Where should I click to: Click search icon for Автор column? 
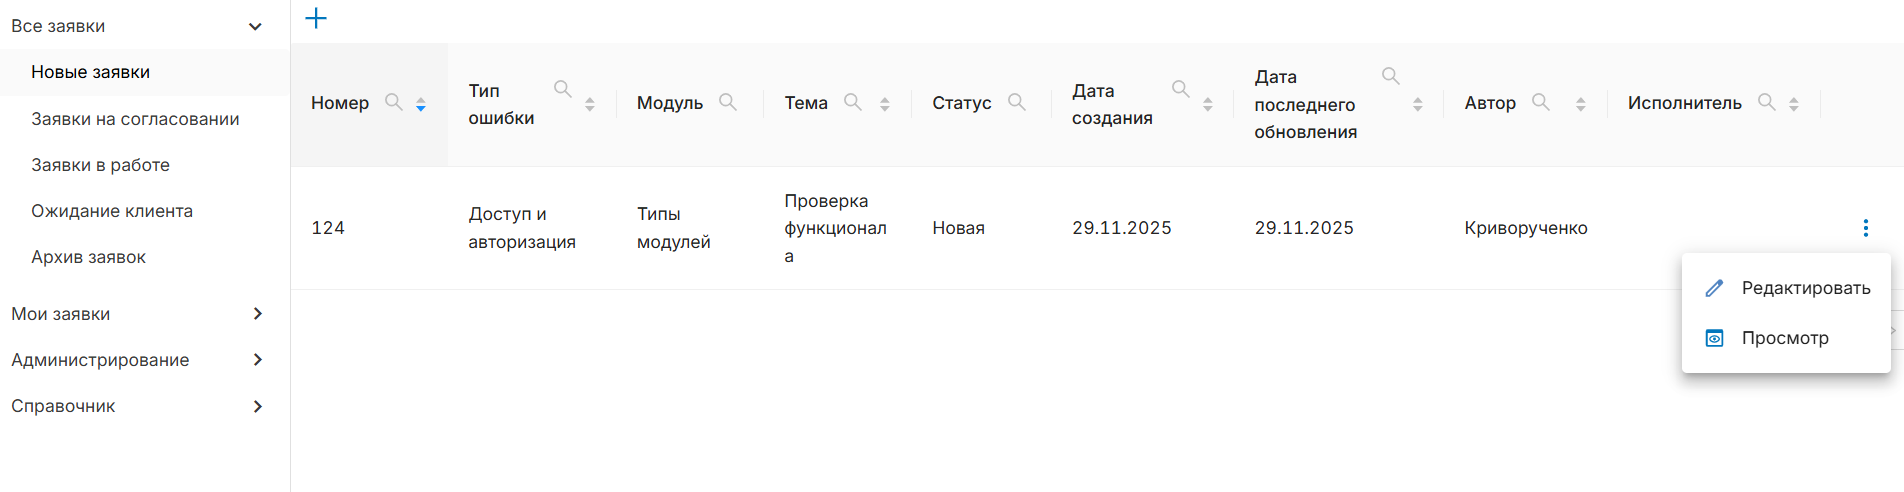1541,102
